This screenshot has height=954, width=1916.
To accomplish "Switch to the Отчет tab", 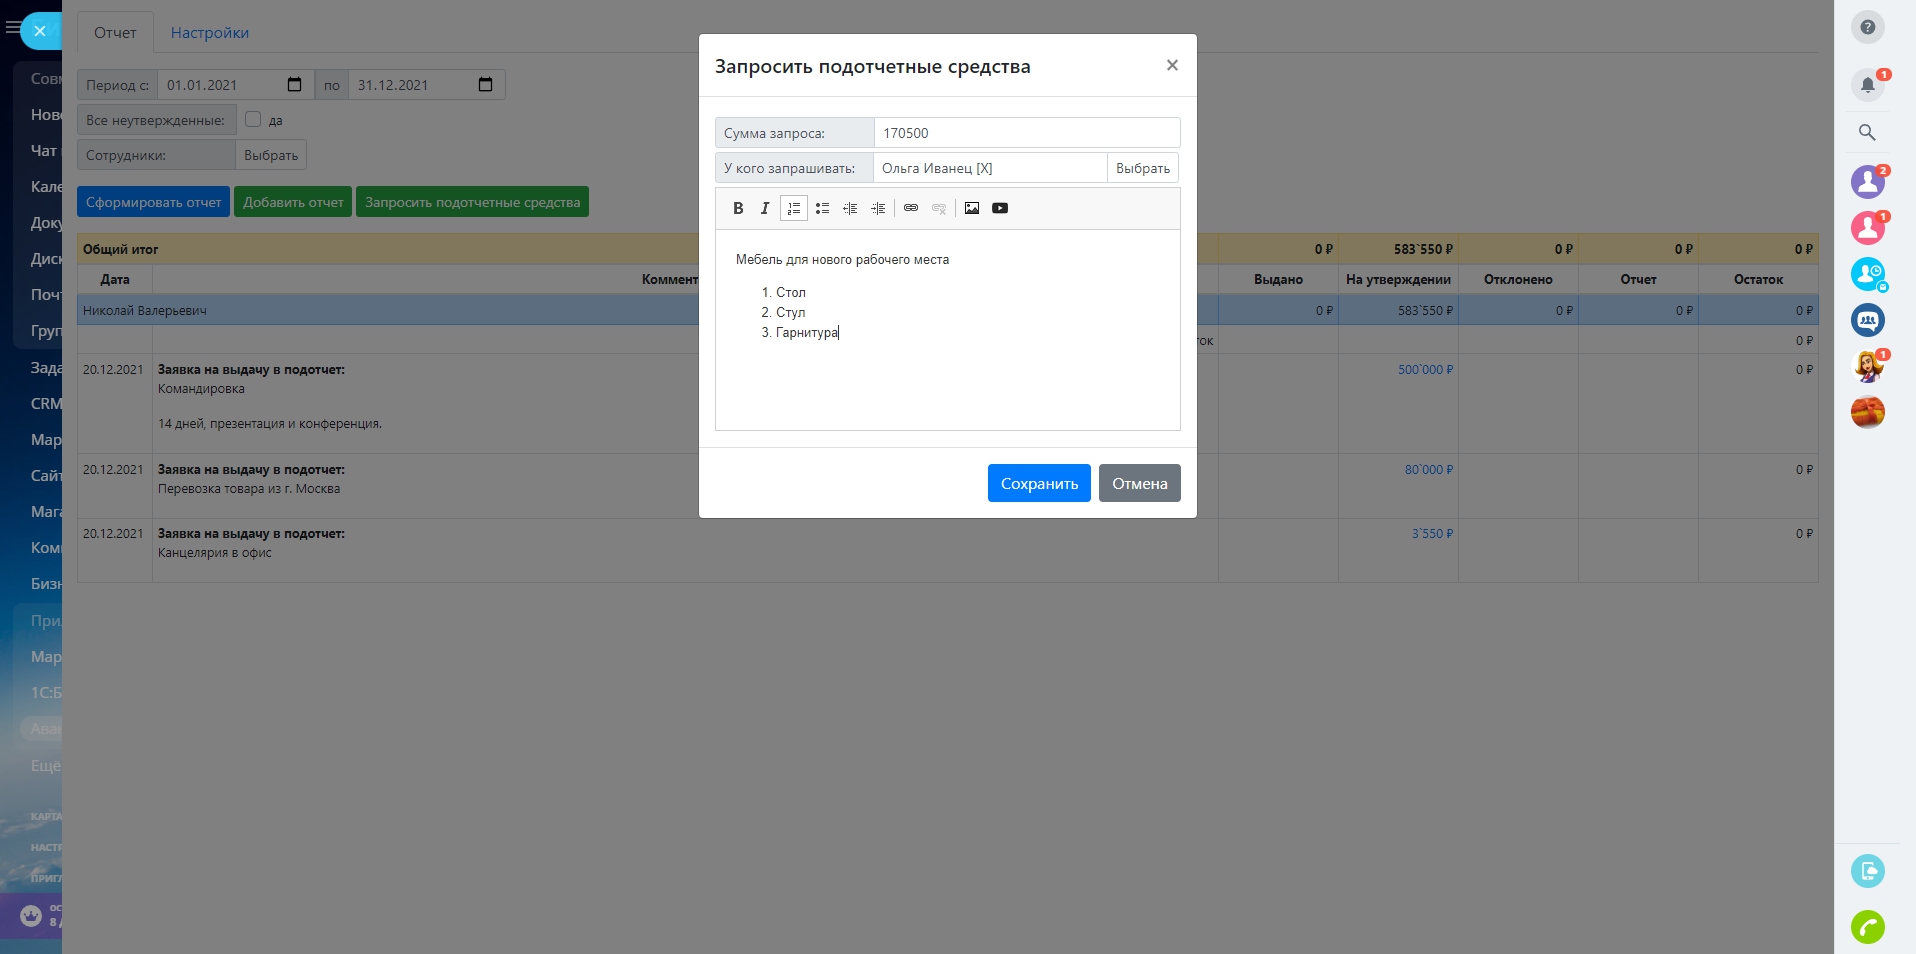I will click(115, 32).
